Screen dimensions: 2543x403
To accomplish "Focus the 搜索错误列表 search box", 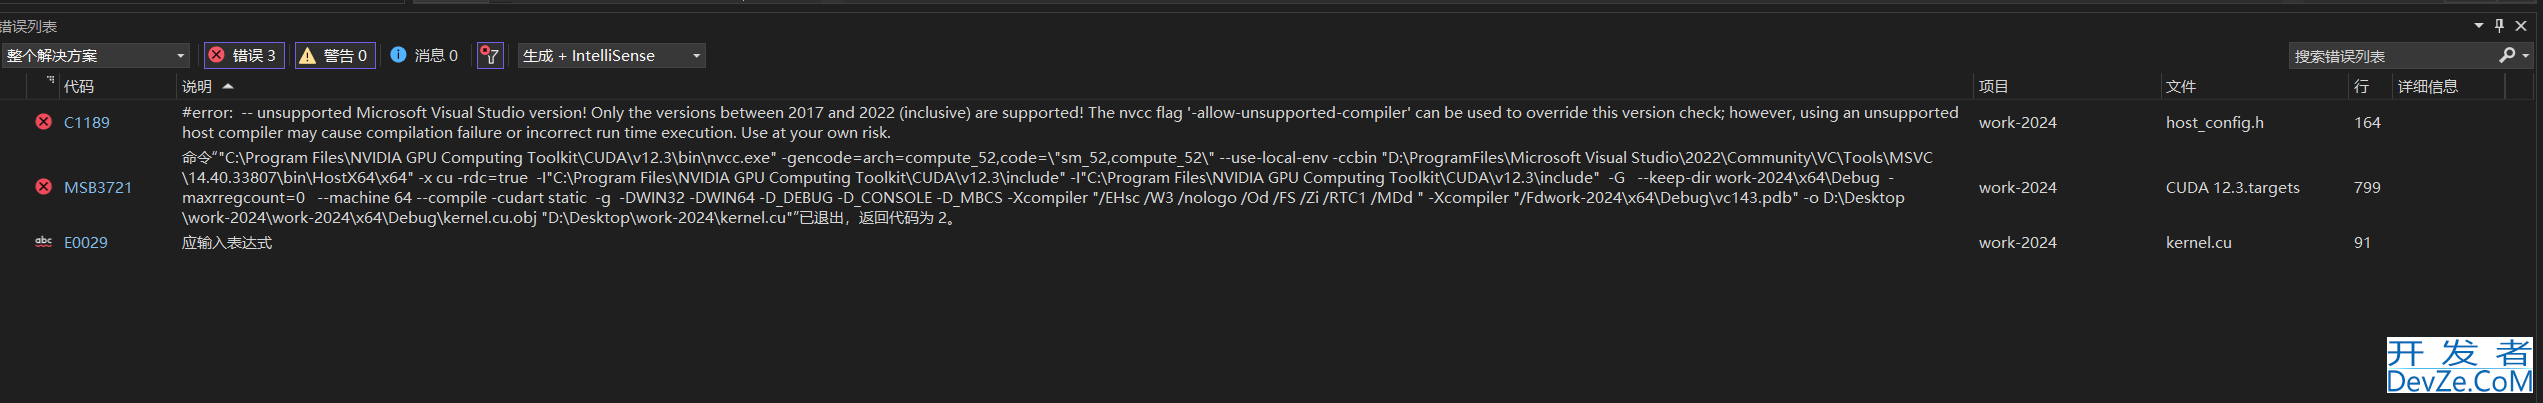I will tap(2392, 56).
